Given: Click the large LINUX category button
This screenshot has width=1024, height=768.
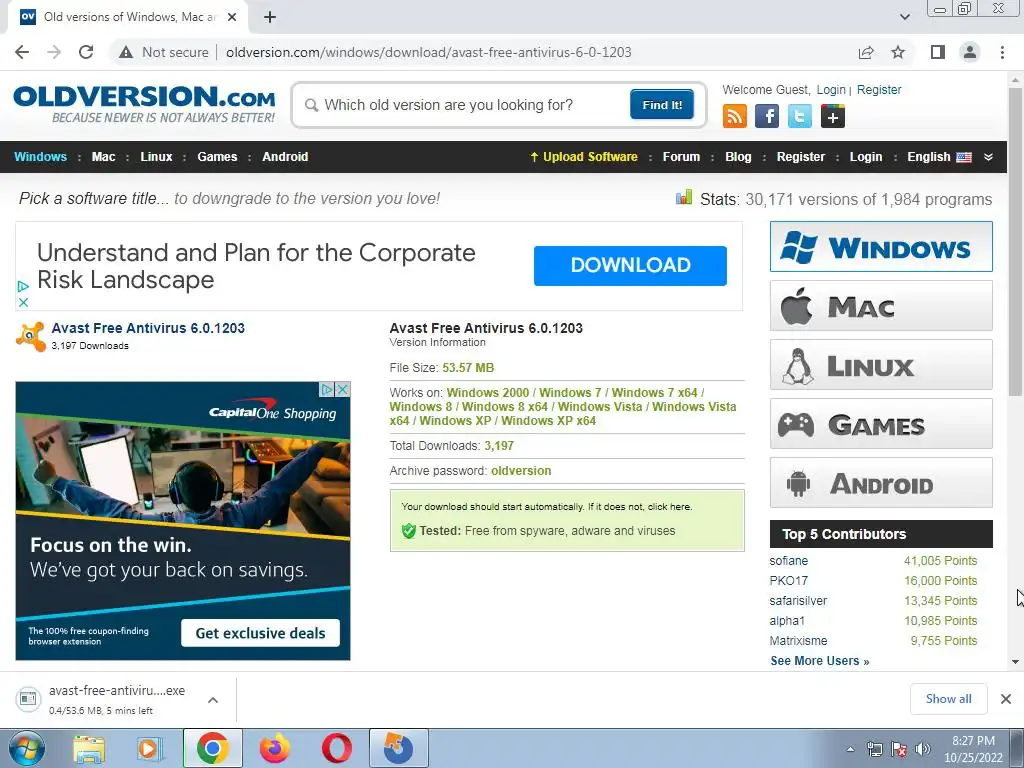Looking at the screenshot, I should pos(881,364).
